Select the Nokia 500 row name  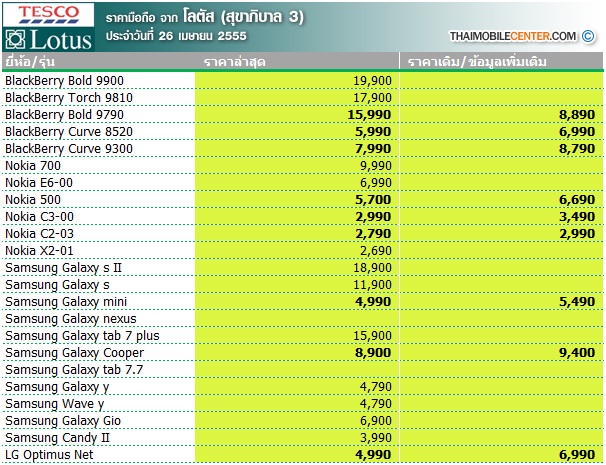click(33, 200)
